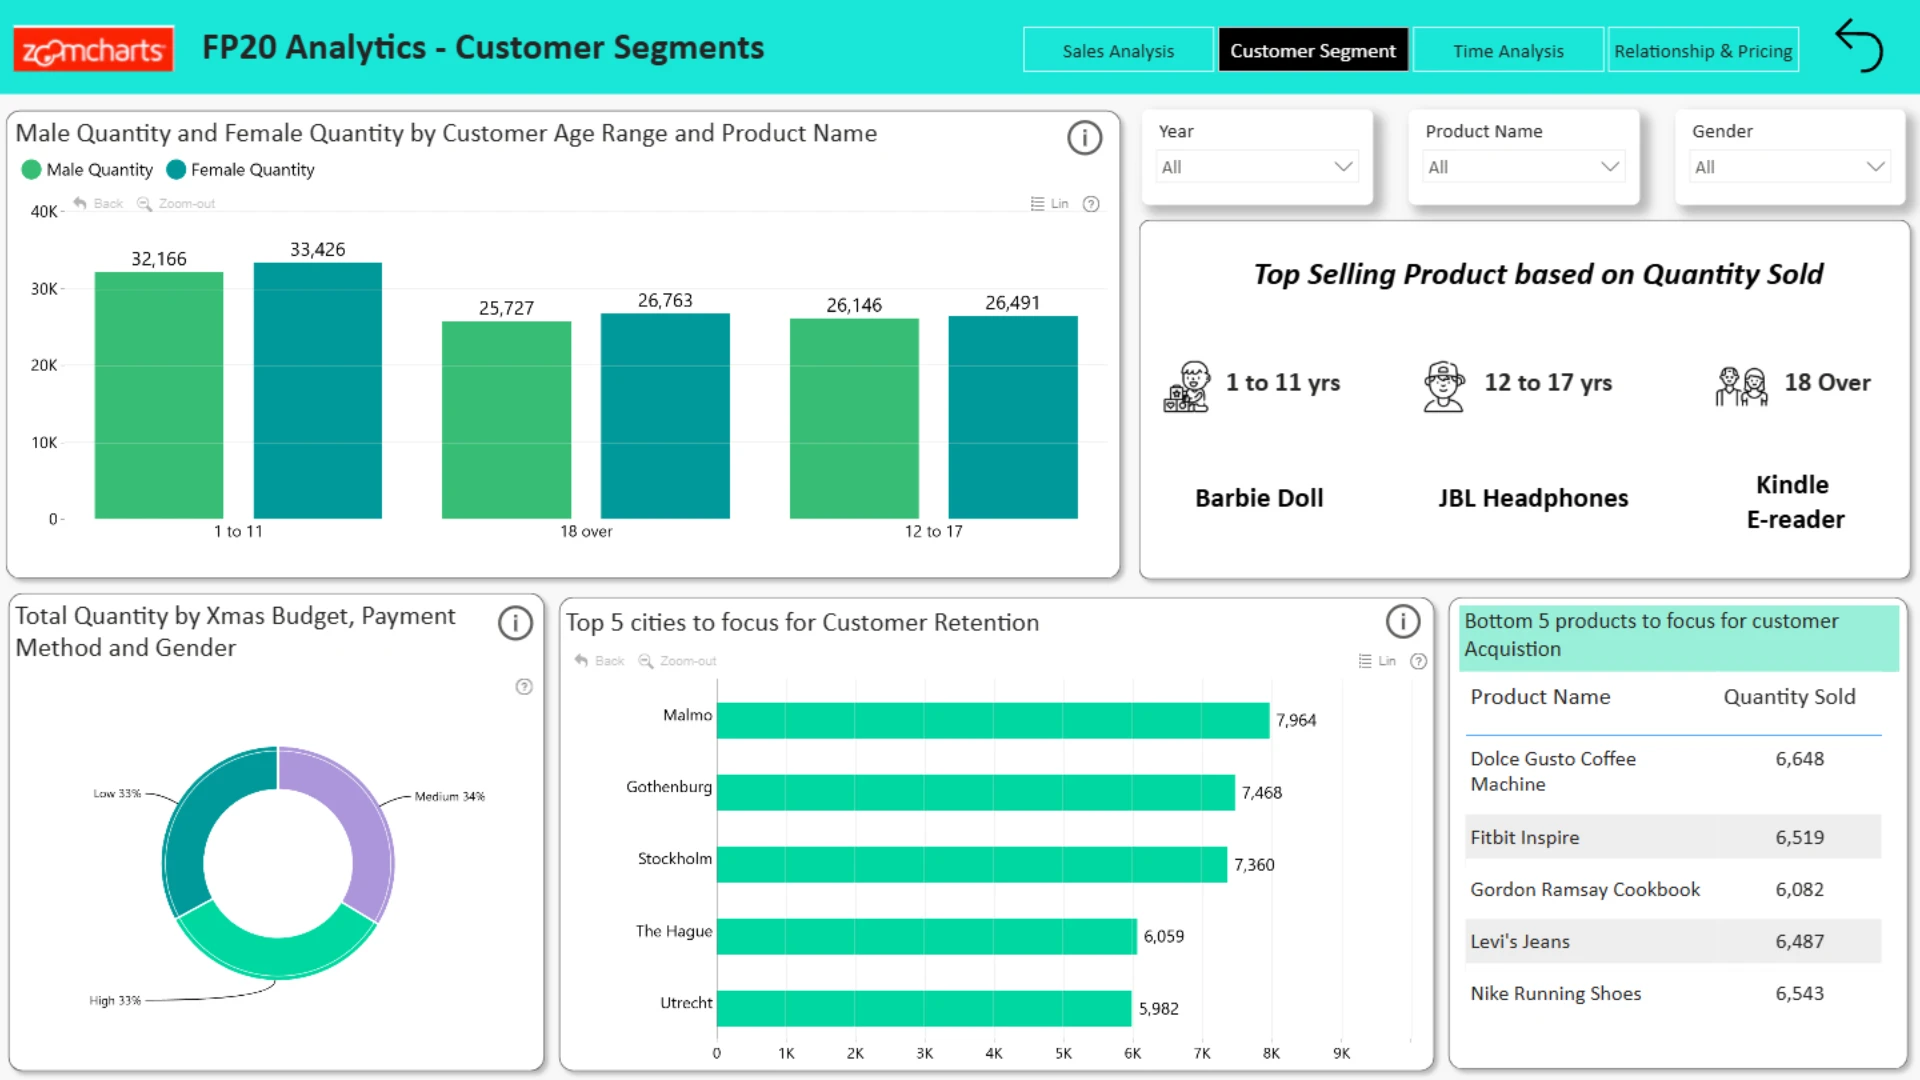Toggle Female Quantity legend item
This screenshot has width=1920, height=1080.
tap(240, 170)
